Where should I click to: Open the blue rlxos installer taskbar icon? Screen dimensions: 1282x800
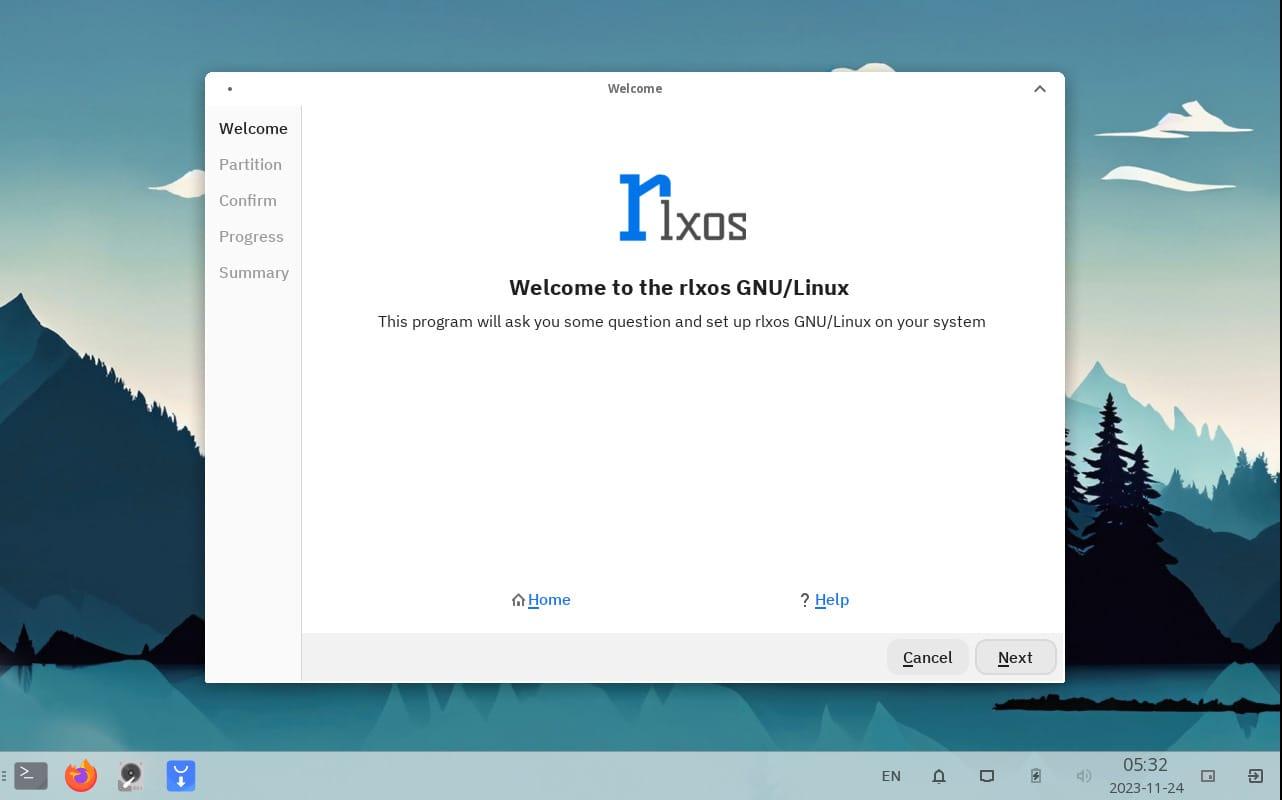coord(180,775)
